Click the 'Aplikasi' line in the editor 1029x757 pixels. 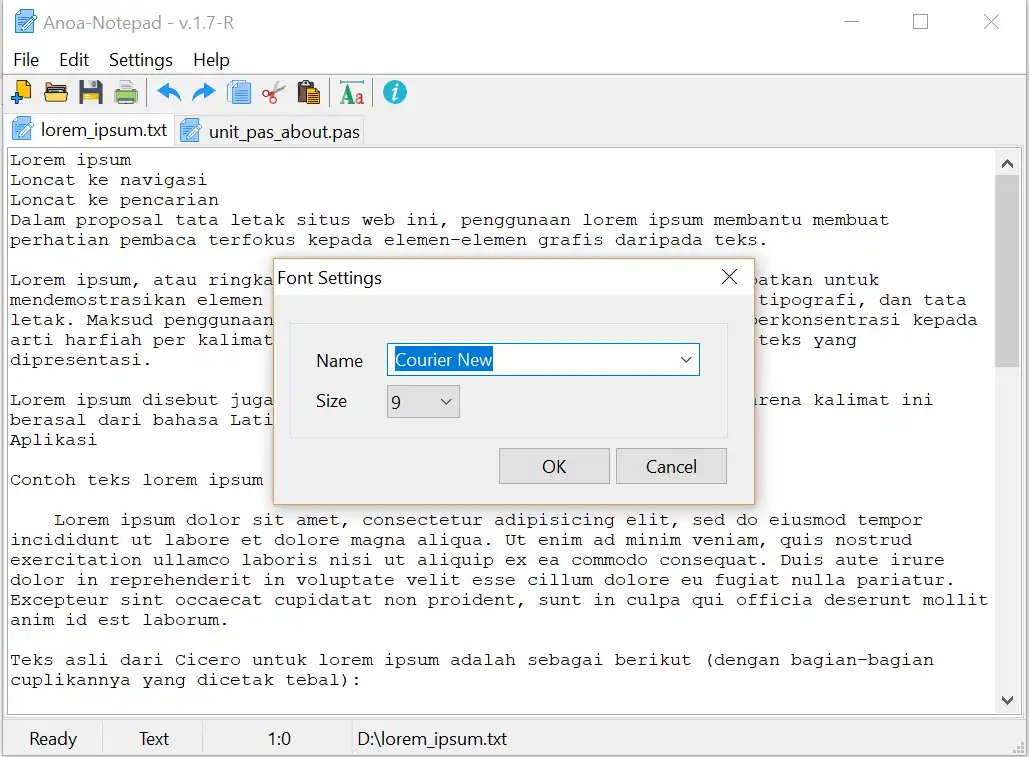coord(53,440)
